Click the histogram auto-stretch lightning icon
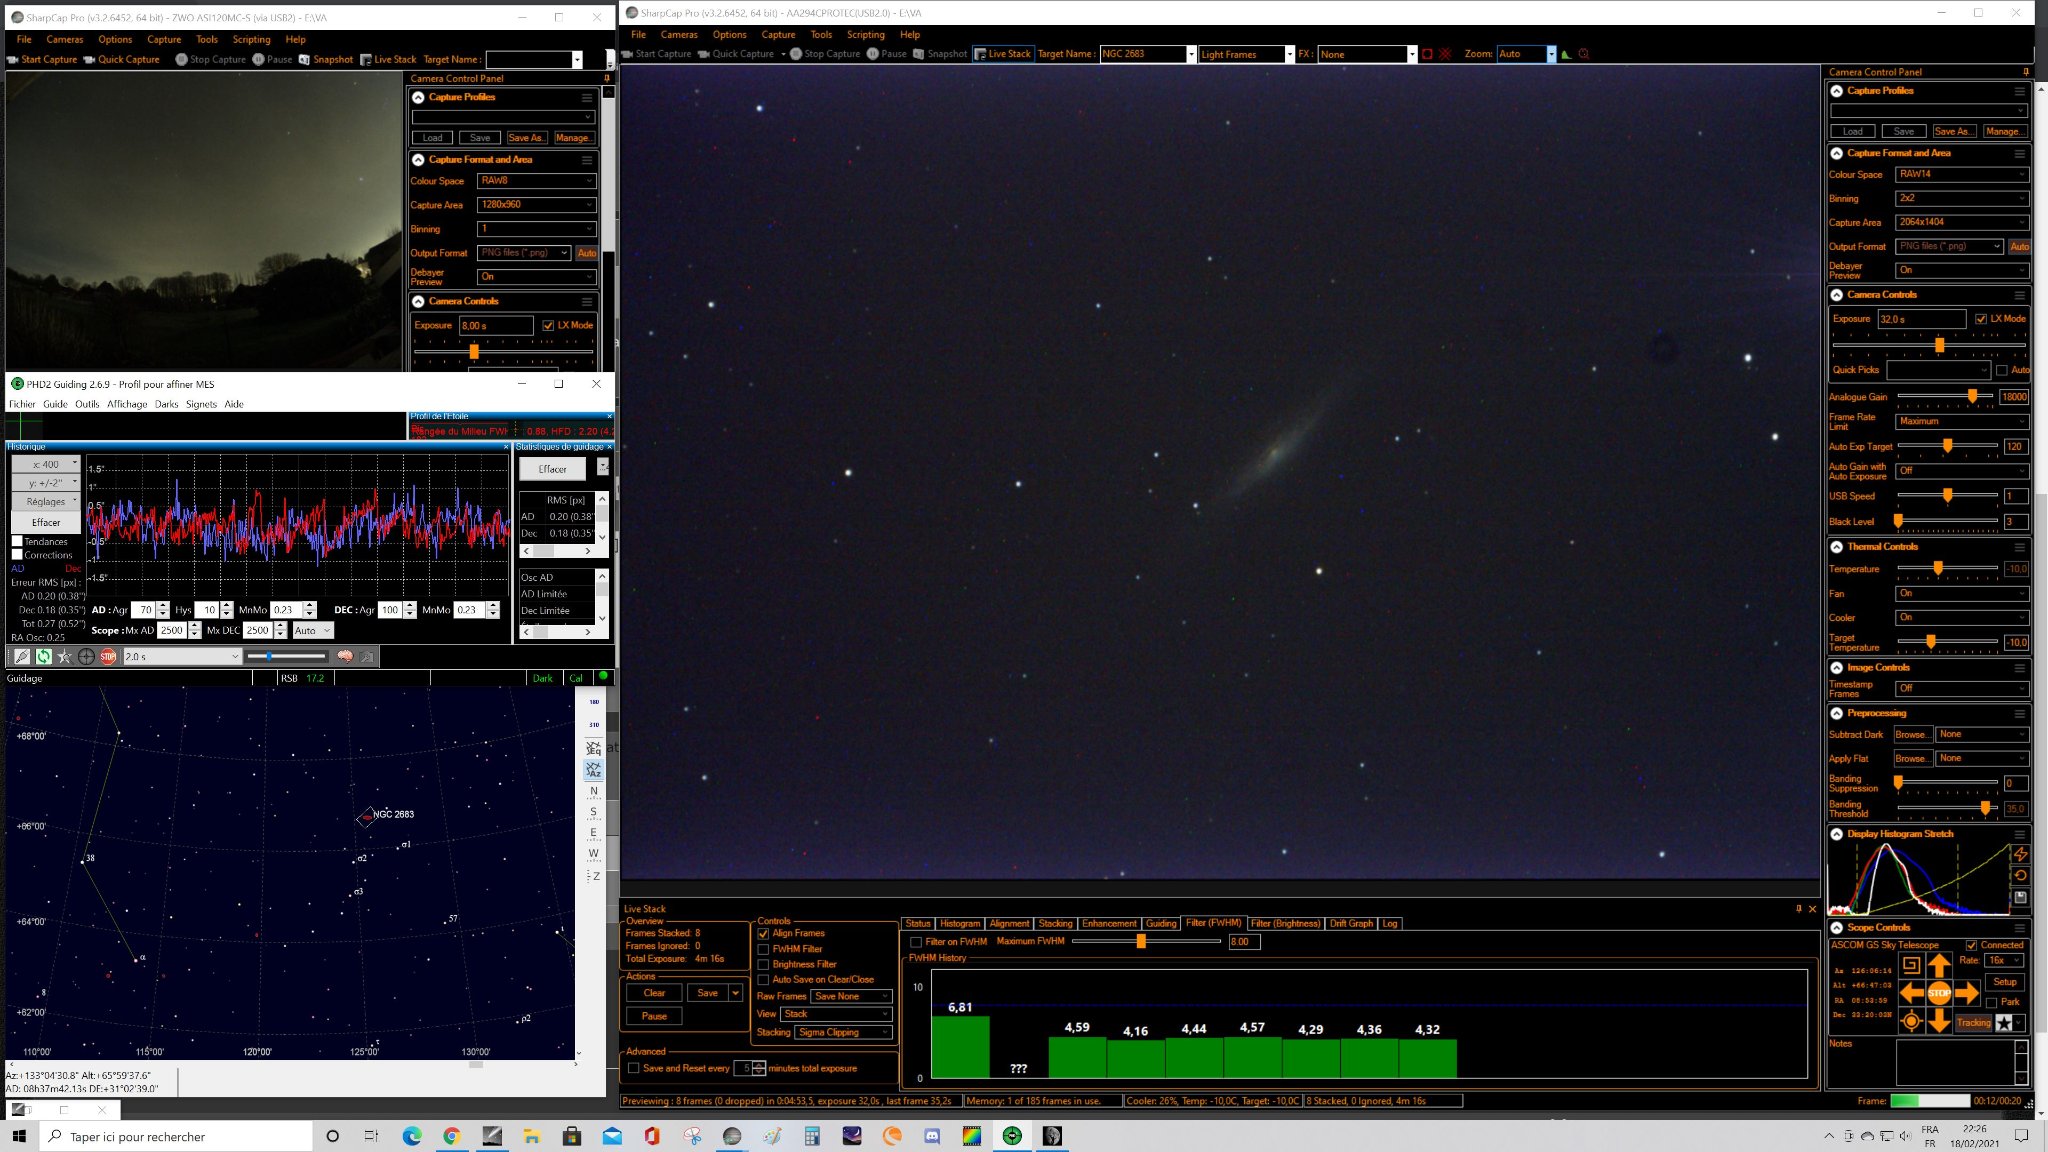Viewport: 2048px width, 1152px height. tap(2020, 854)
